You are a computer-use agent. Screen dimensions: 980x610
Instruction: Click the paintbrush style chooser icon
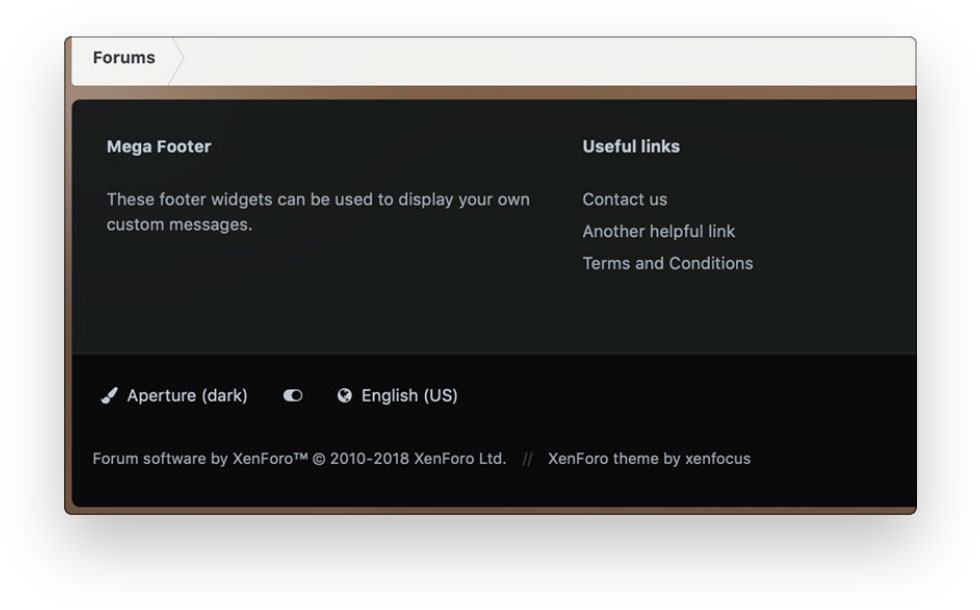click(110, 396)
